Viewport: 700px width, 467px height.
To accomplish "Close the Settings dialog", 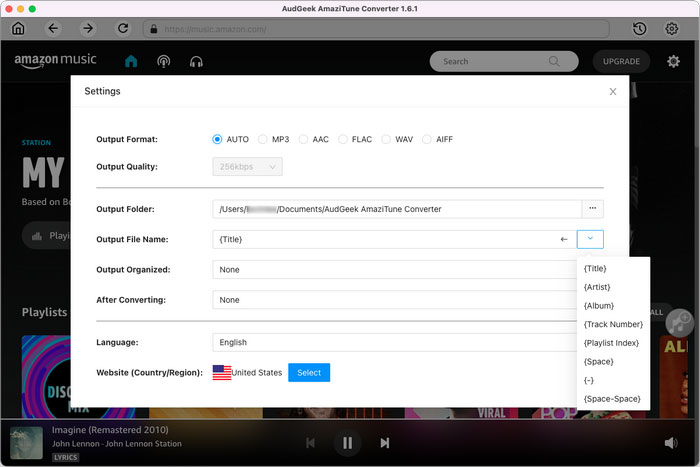I will pyautogui.click(x=612, y=92).
